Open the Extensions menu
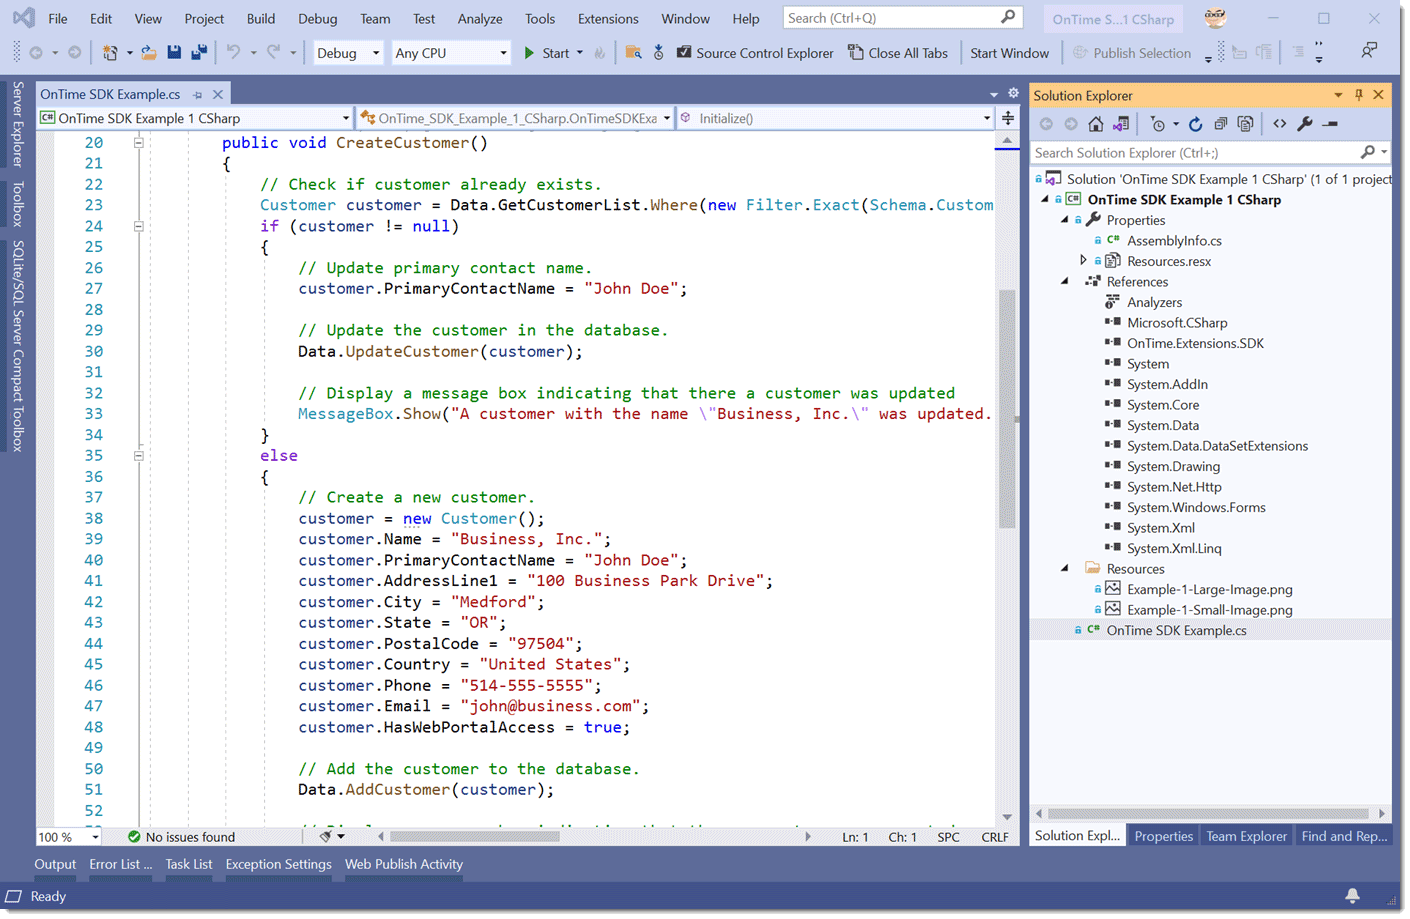Screen dimensions: 1410x919 [608, 18]
